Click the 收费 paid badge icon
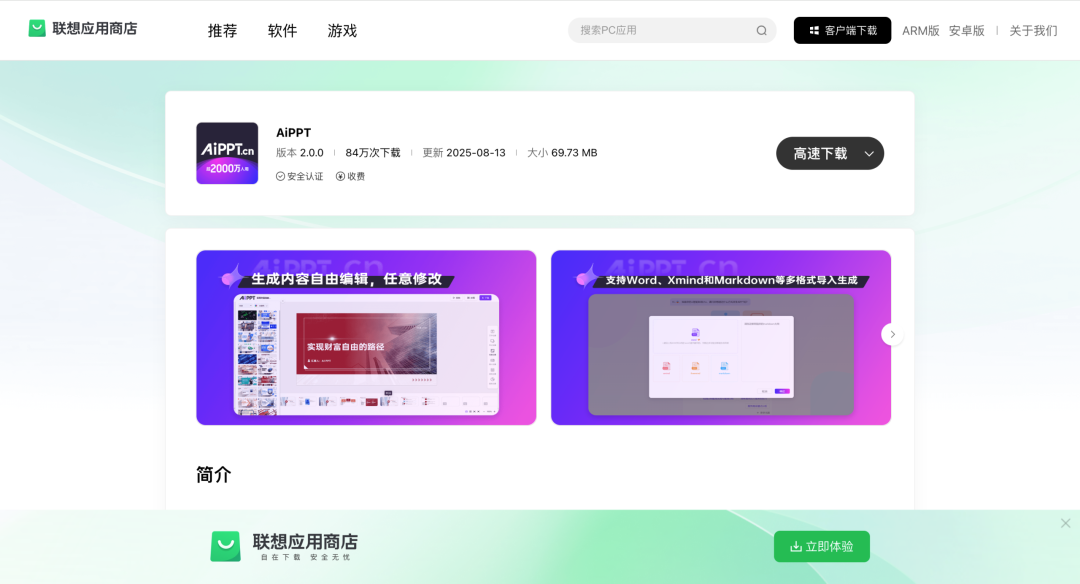This screenshot has width=1080, height=584. coord(340,176)
